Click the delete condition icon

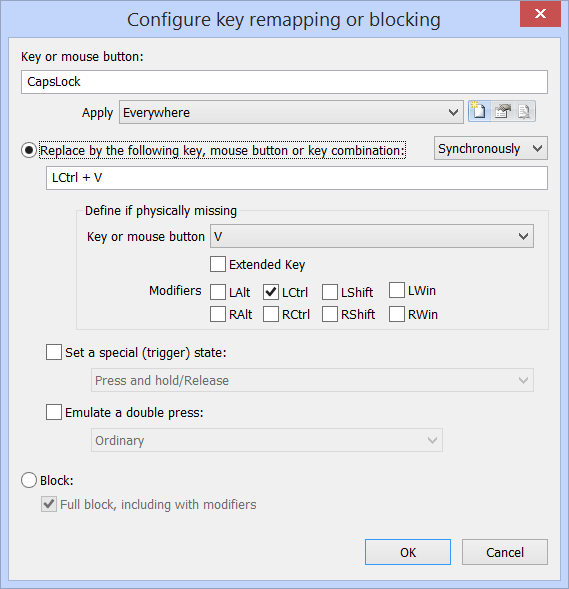coord(524,112)
